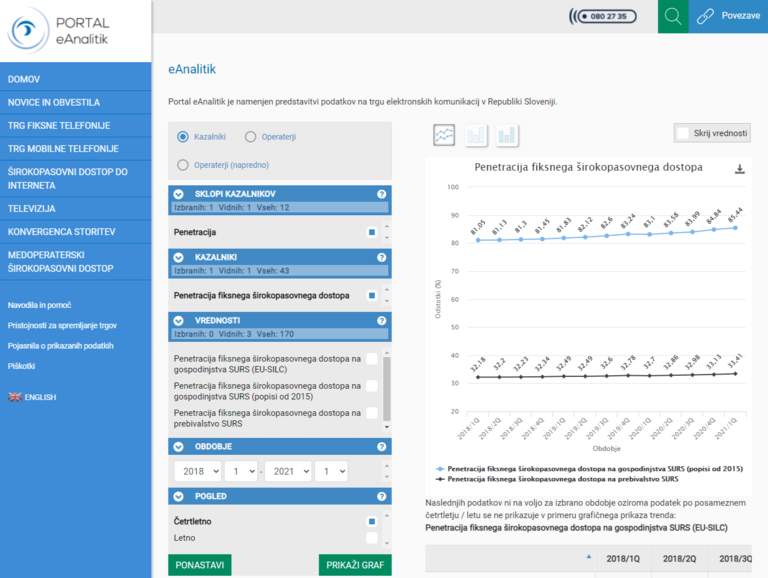The image size is (768, 578).
Task: Click the PORTAL eAnalitik logo
Action: tap(60, 30)
